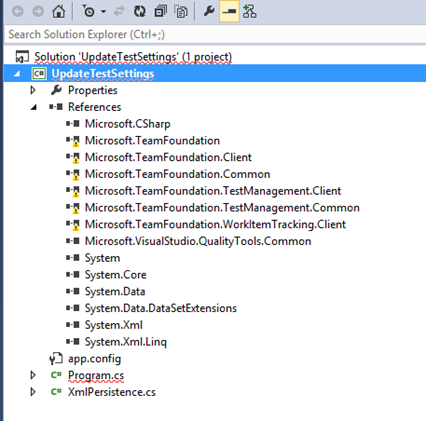Click the C# file icon beside Program.cs

56,375
